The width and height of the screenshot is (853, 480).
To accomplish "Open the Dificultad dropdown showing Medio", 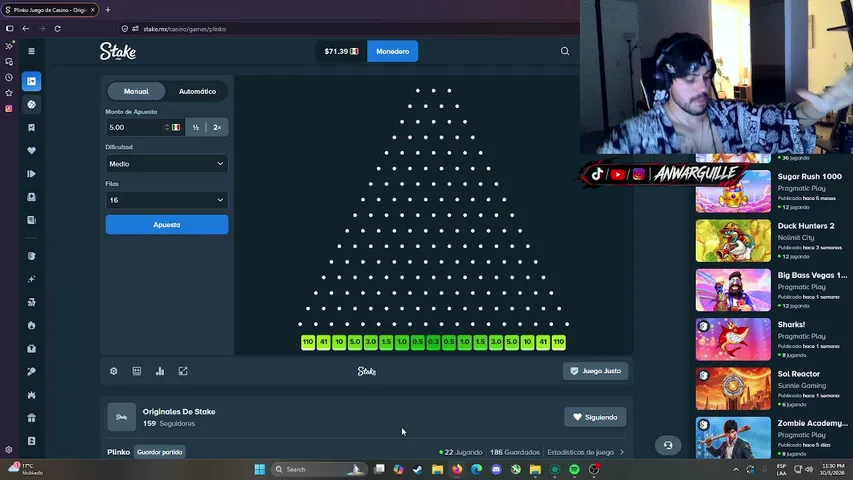I will coord(166,164).
